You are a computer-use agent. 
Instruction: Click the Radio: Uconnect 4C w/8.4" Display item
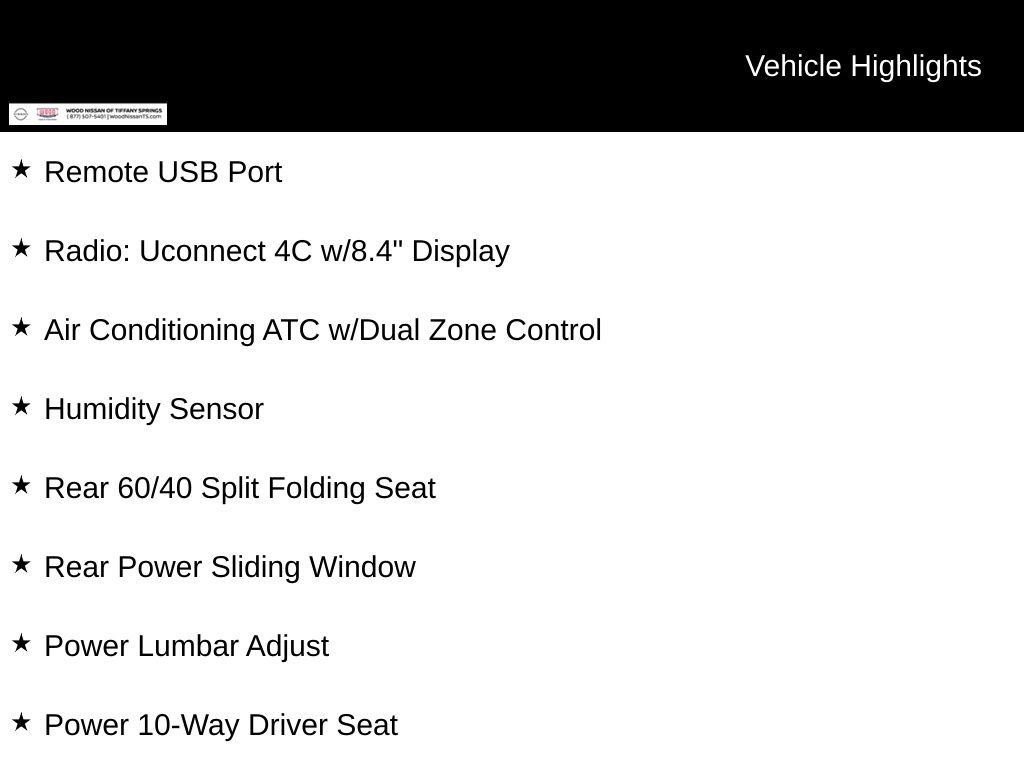277,251
